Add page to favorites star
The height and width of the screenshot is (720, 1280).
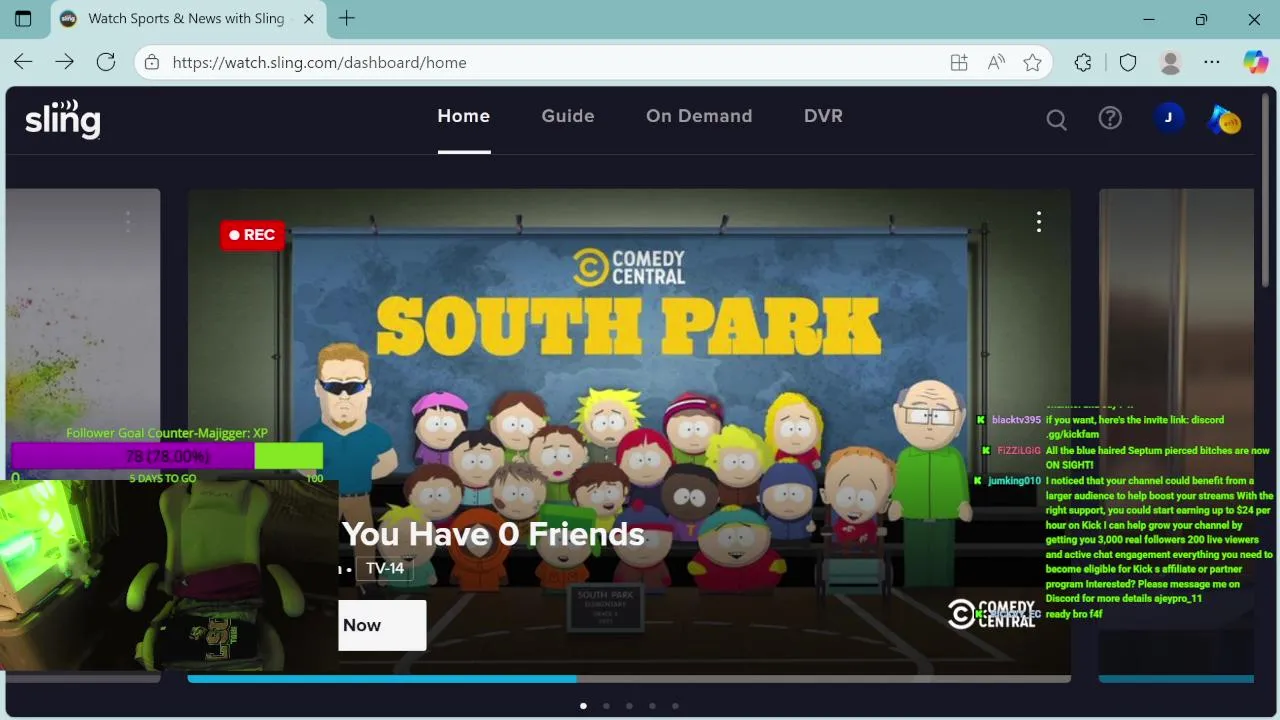click(1033, 62)
